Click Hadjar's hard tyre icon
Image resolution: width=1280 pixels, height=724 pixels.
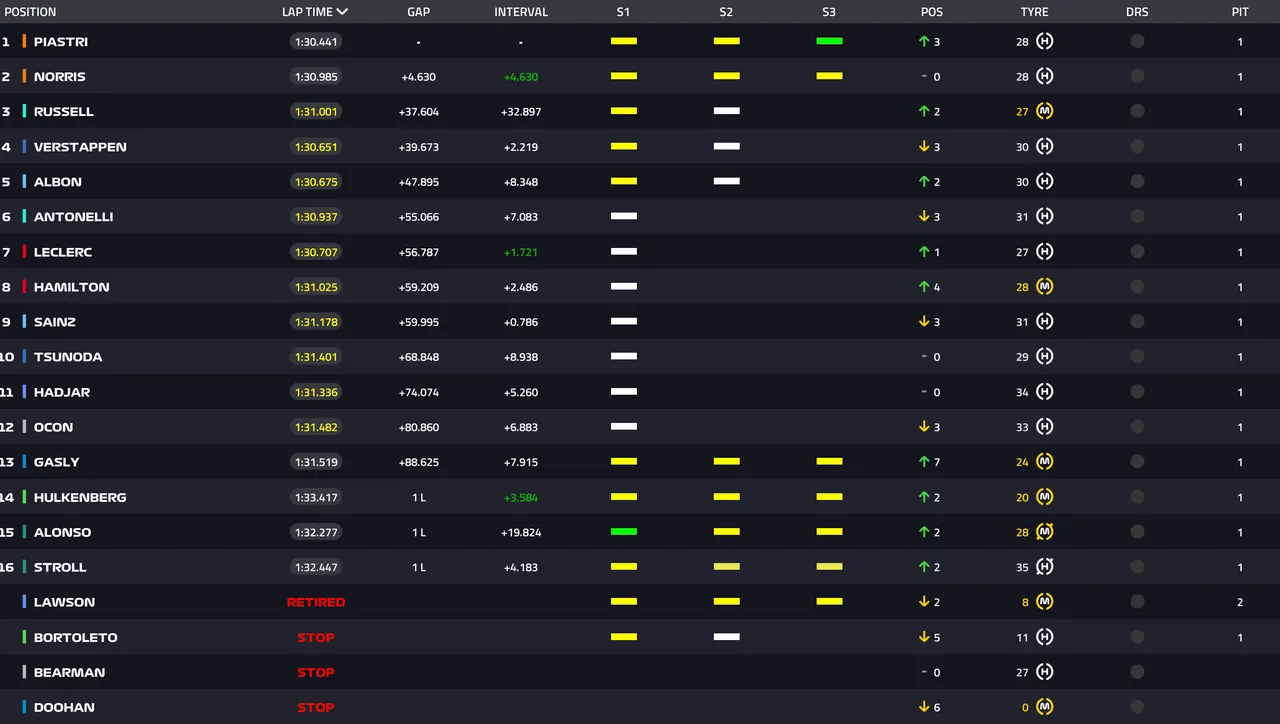coord(1045,391)
